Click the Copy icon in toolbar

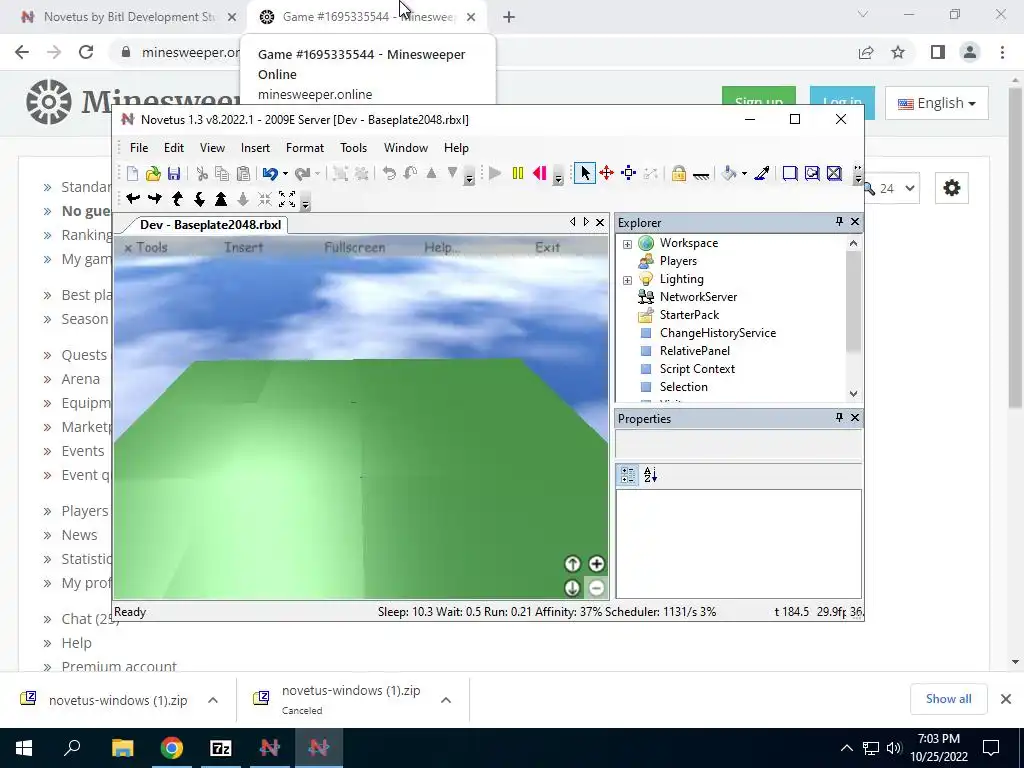222,174
